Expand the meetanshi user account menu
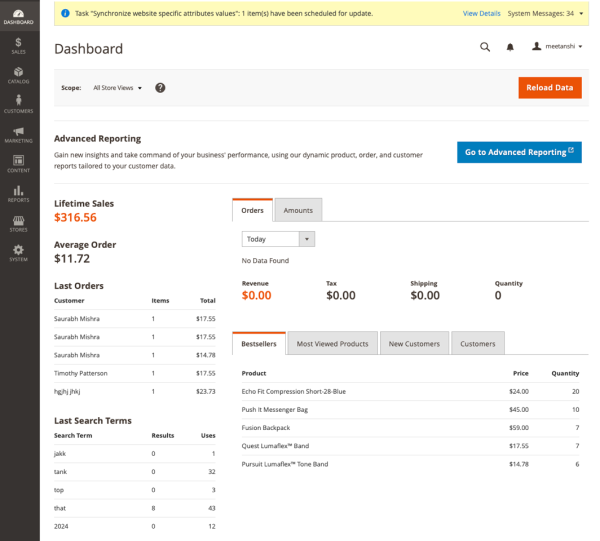The image size is (600, 541). (x=557, y=47)
